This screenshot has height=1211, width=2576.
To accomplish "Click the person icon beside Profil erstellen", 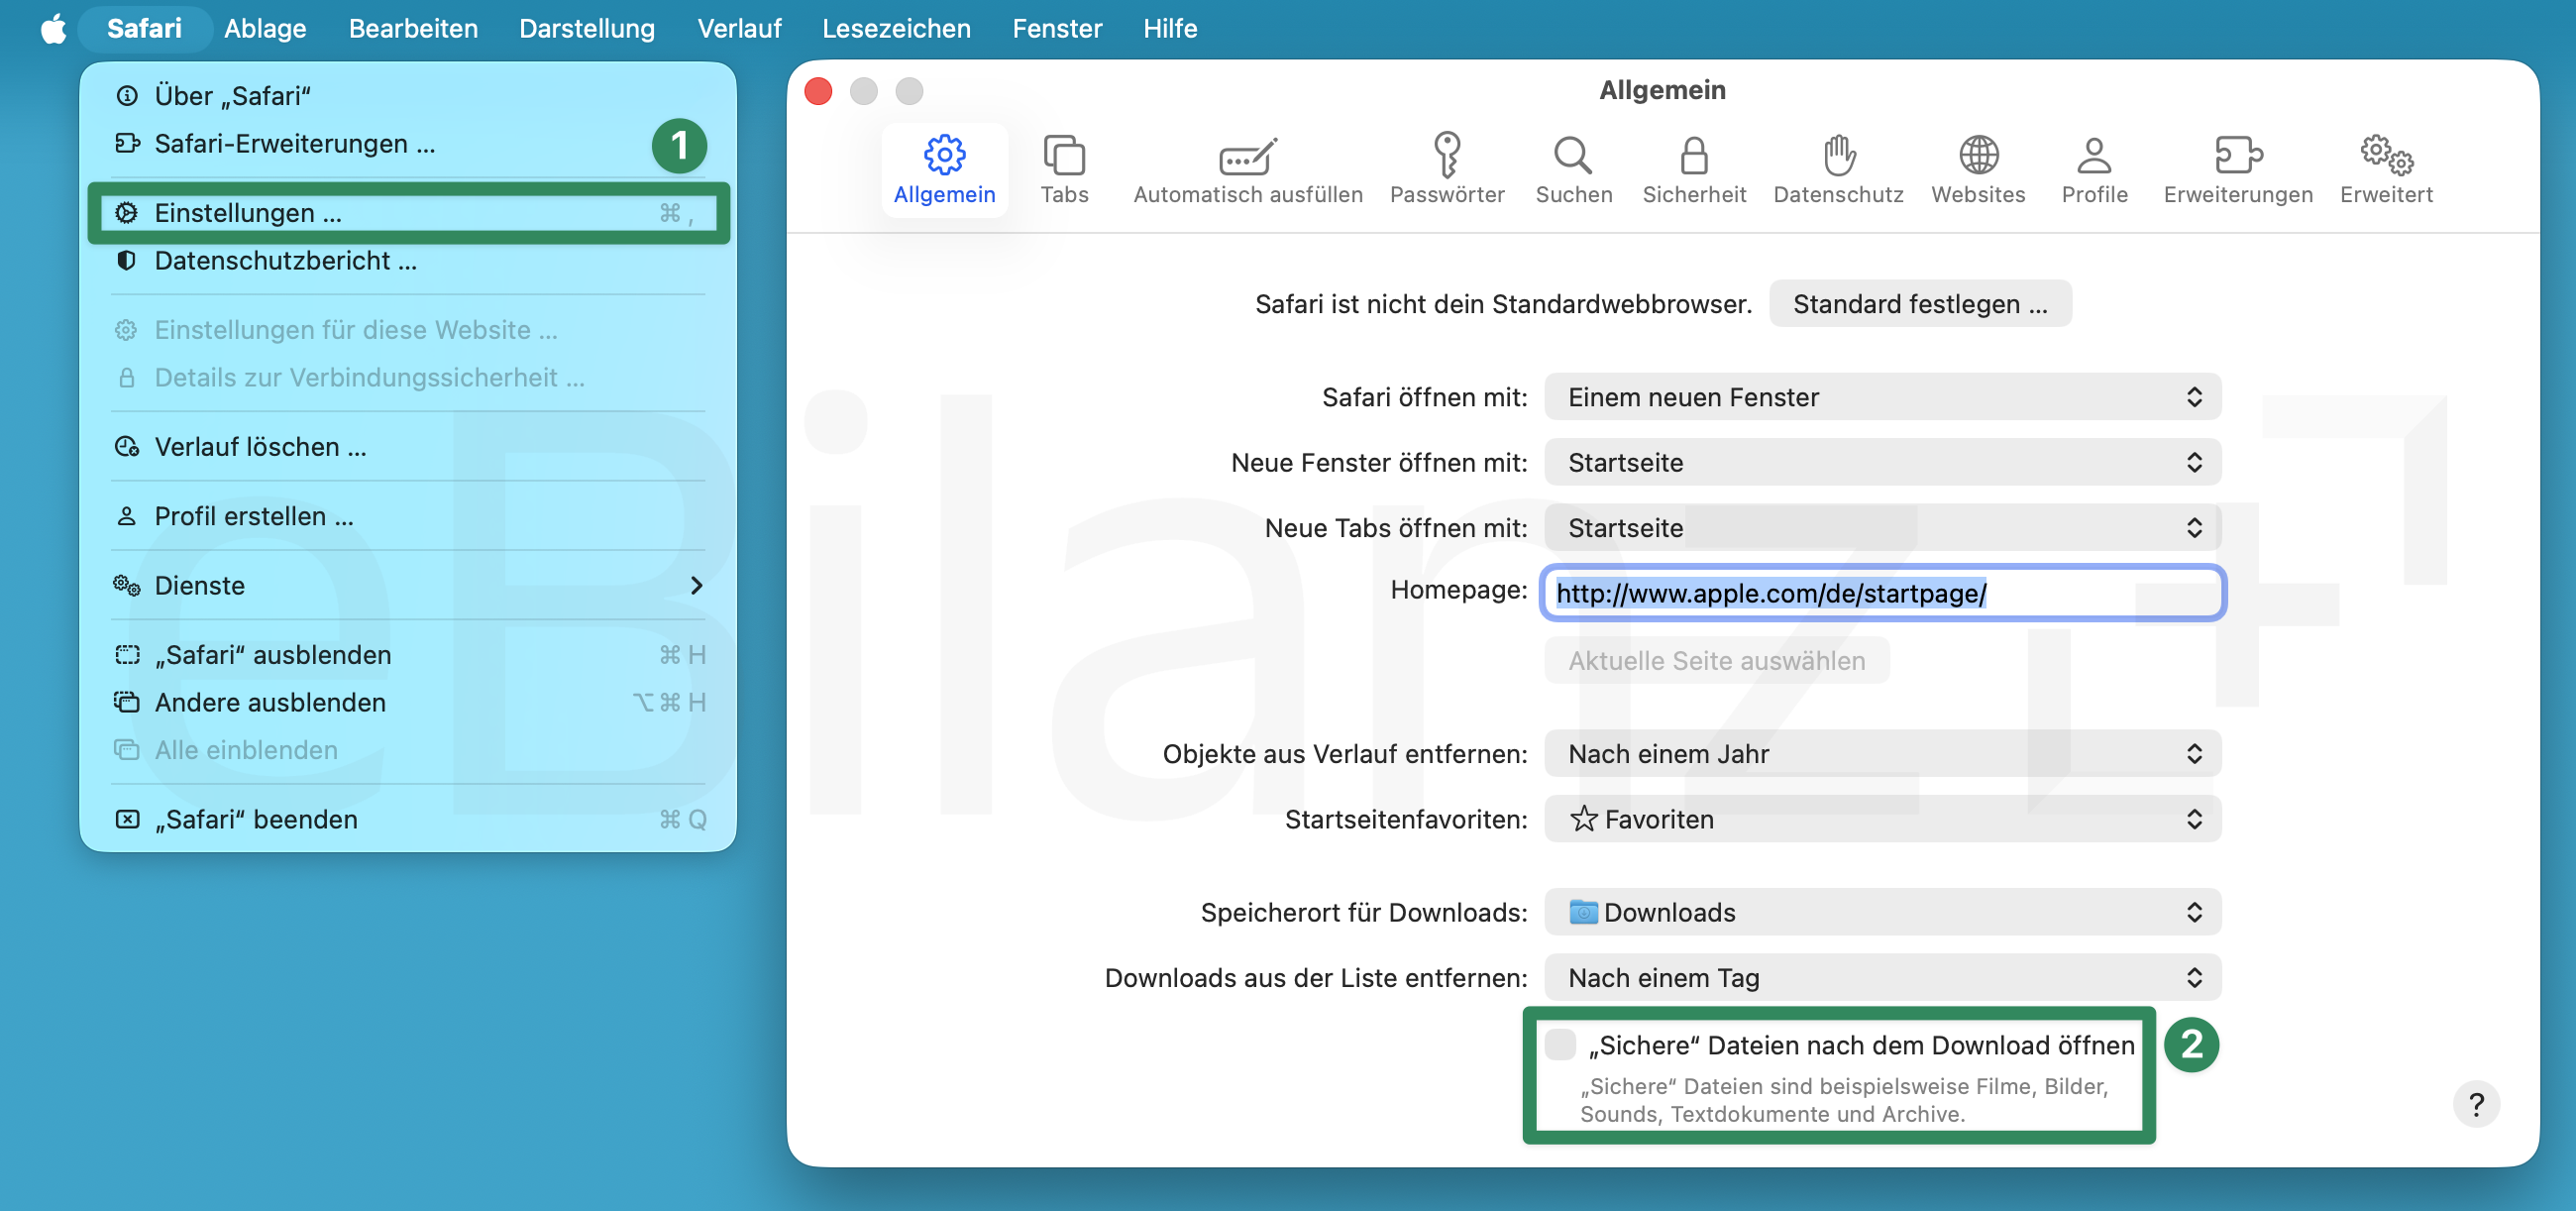I will (x=126, y=516).
